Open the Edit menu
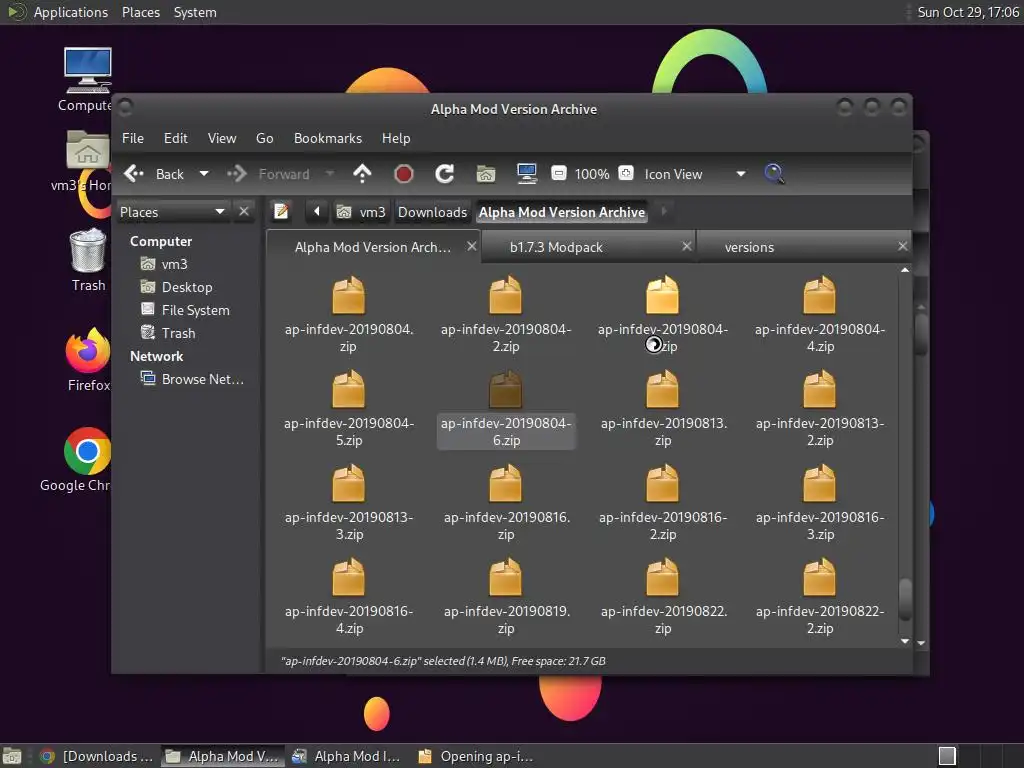 [x=175, y=138]
